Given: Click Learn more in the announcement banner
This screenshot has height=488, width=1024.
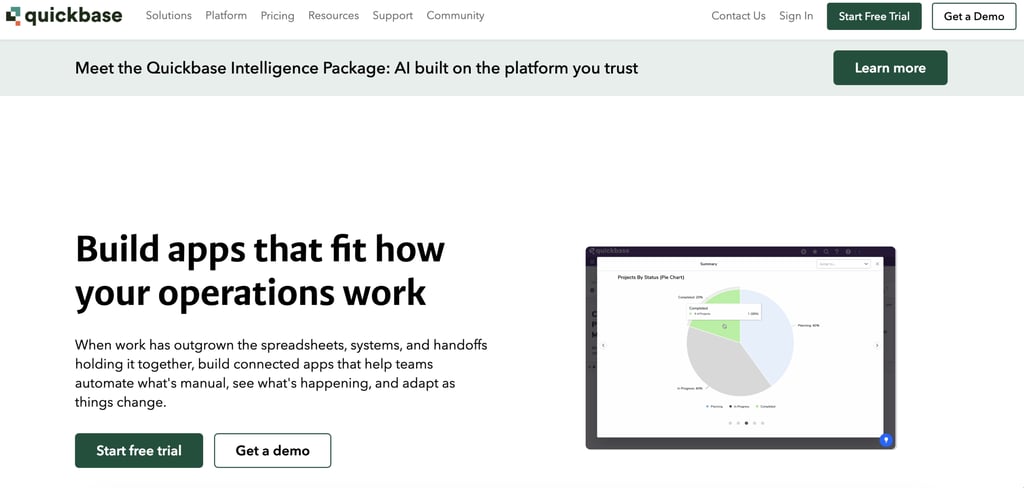Looking at the screenshot, I should click(x=890, y=68).
